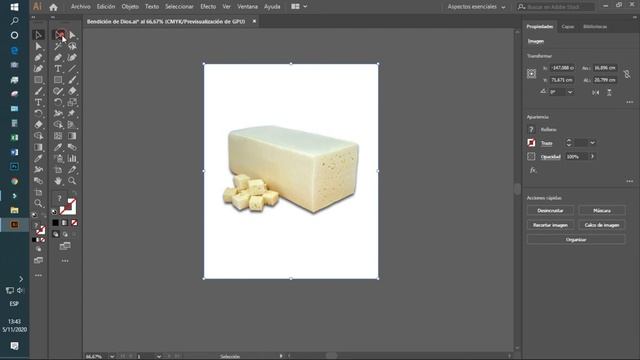
Task: Set the transform reference point
Action: tap(531, 74)
